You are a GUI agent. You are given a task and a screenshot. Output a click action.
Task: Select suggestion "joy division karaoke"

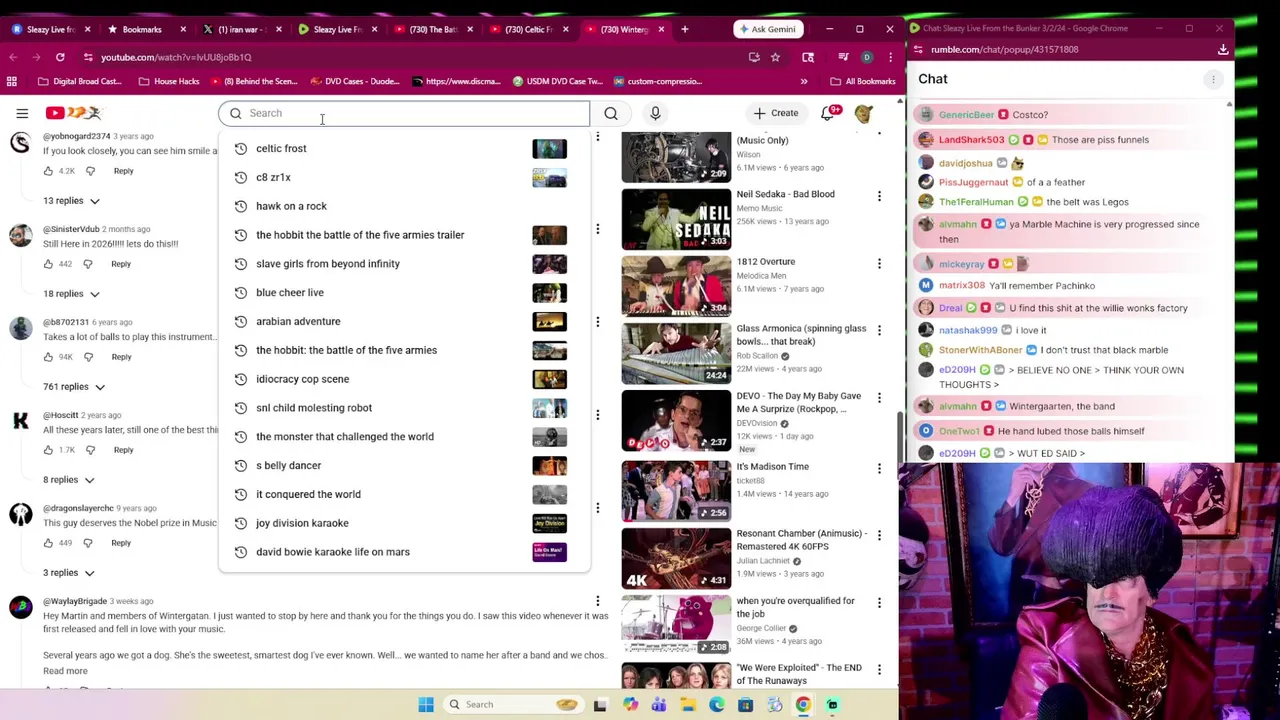(403, 523)
